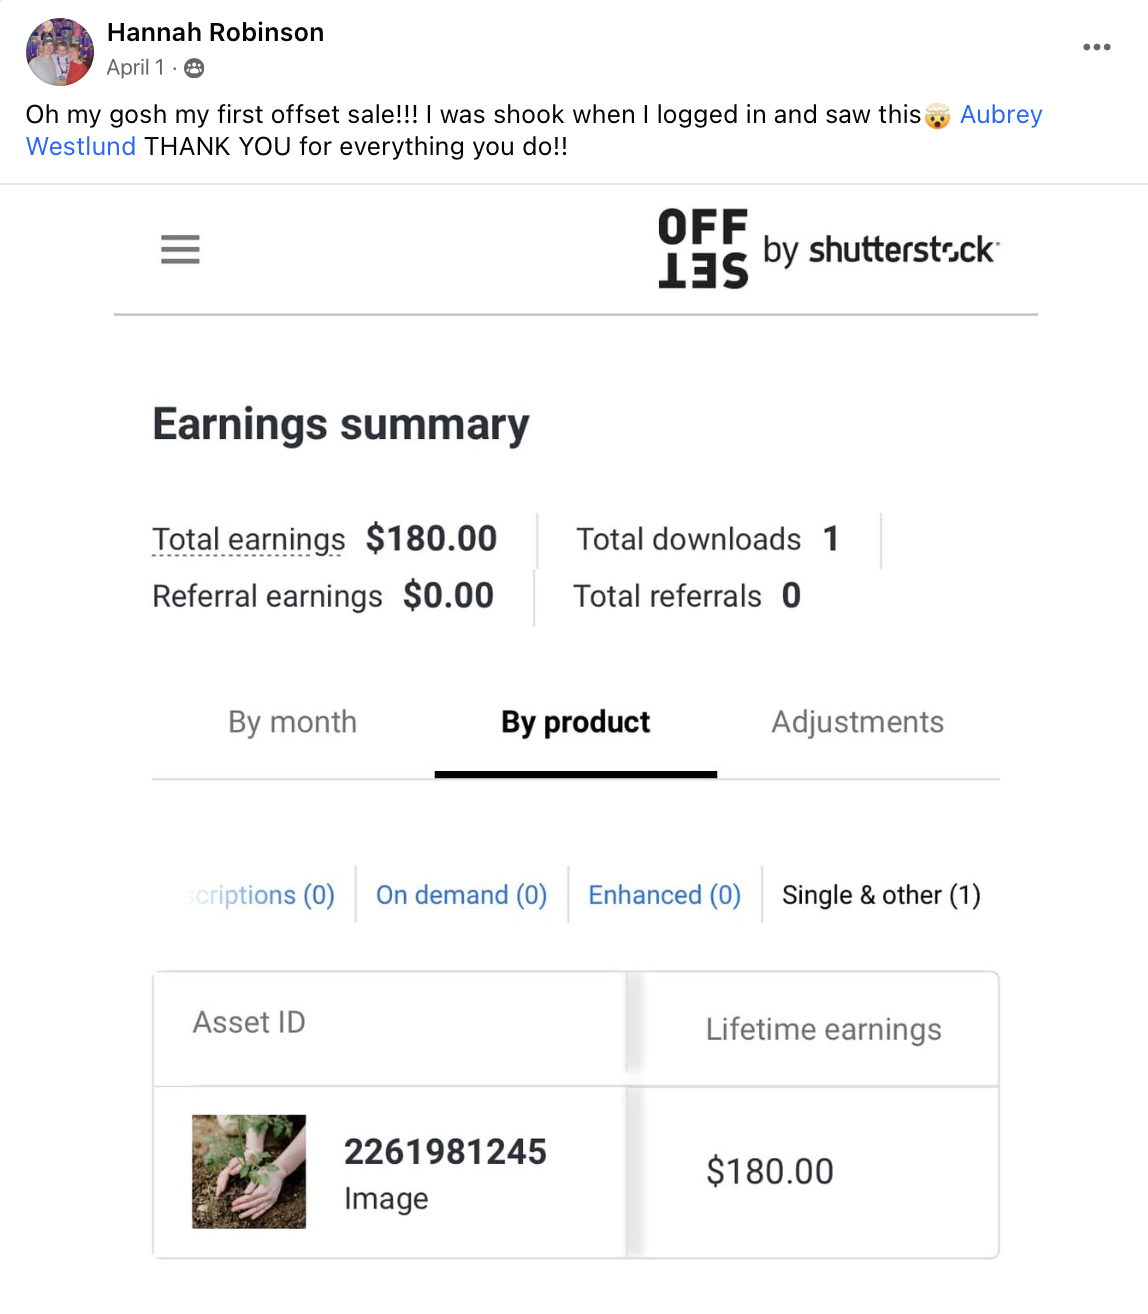Viewport: 1148px width, 1314px height.
Task: Select the By product tab
Action: 576,722
